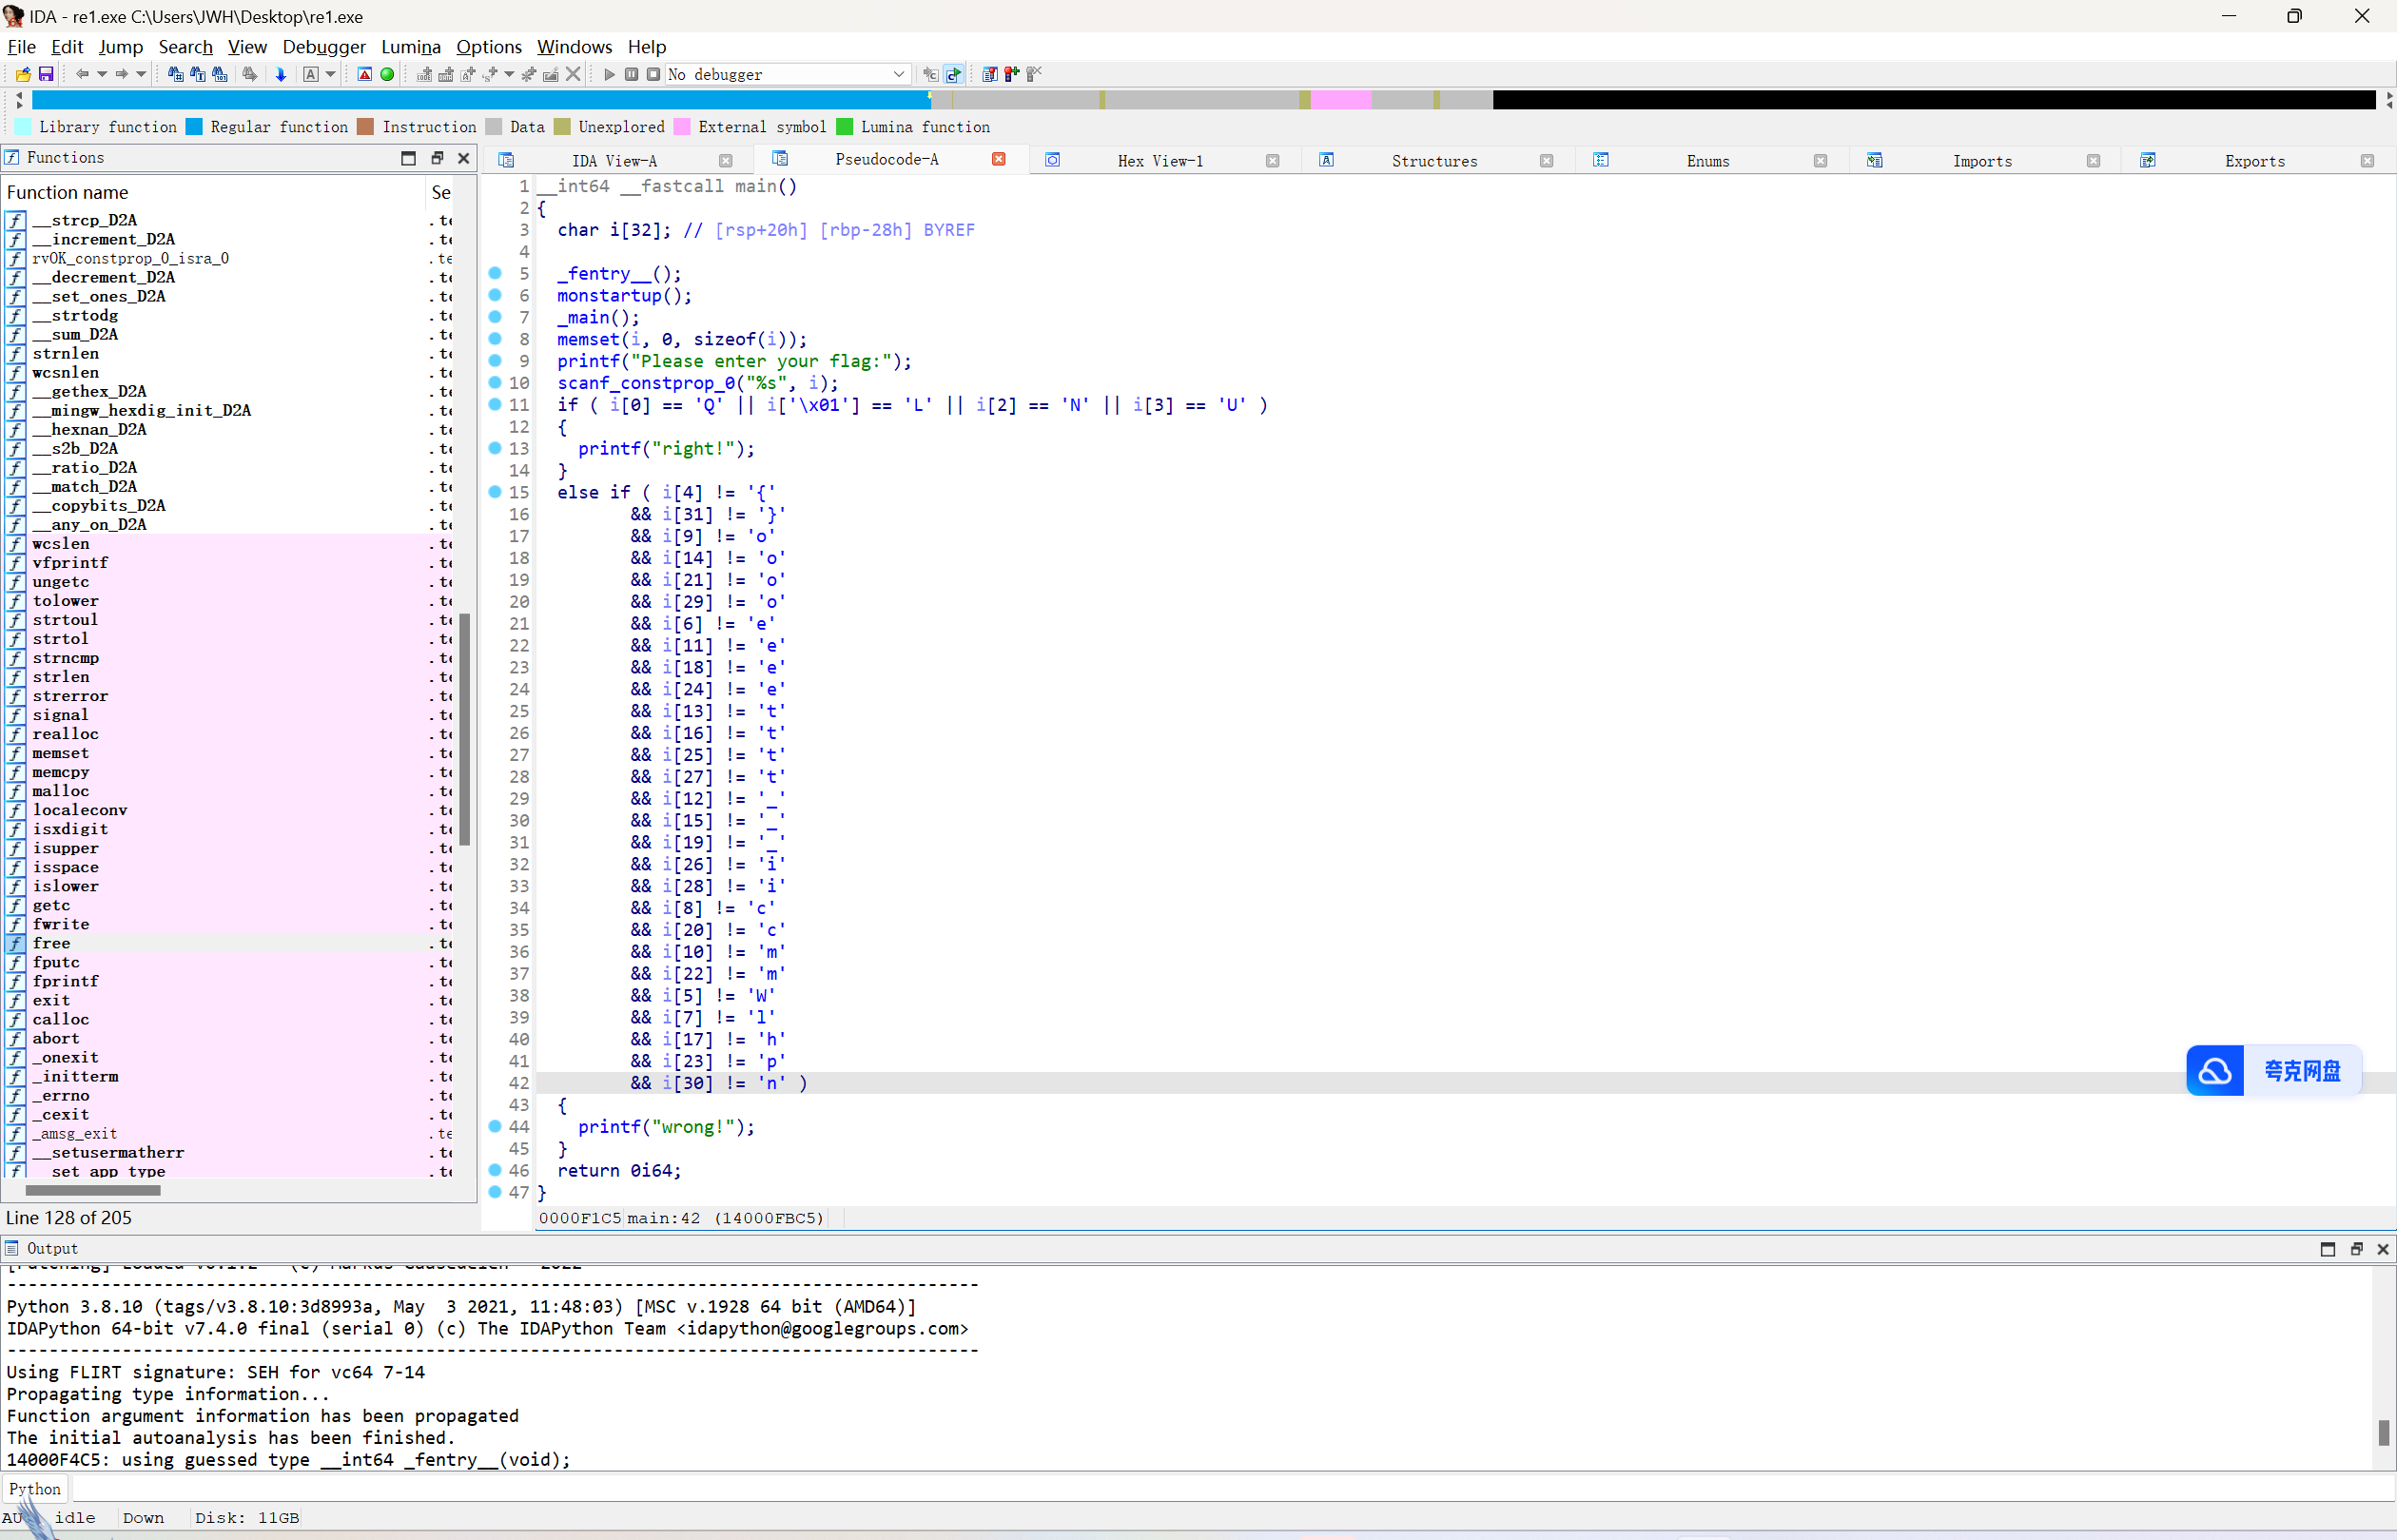The width and height of the screenshot is (2397, 1540).
Task: Click the pink external-symbol band segment
Action: click(x=1340, y=100)
